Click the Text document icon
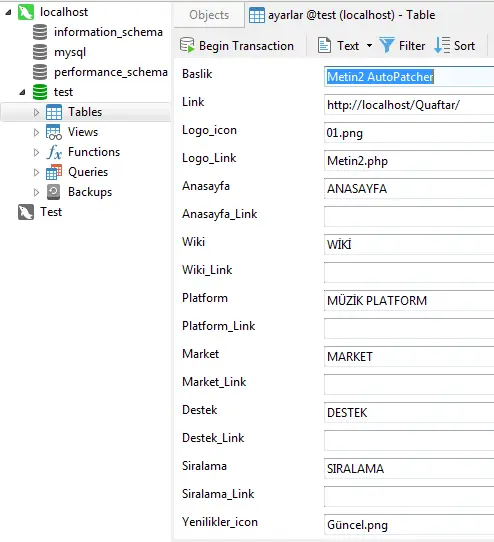The height and width of the screenshot is (542, 494). tap(324, 46)
